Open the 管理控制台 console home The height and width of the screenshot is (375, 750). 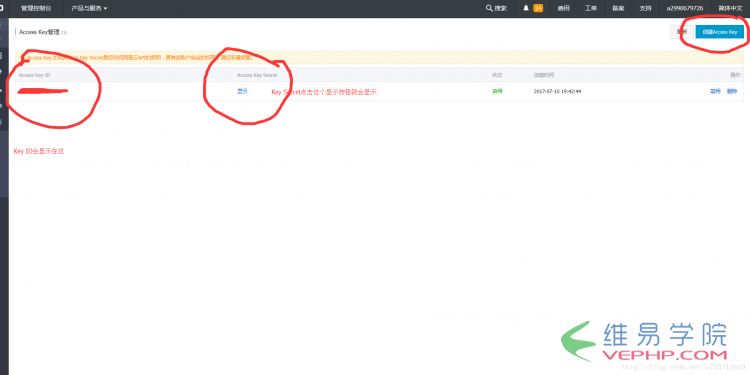click(x=36, y=8)
